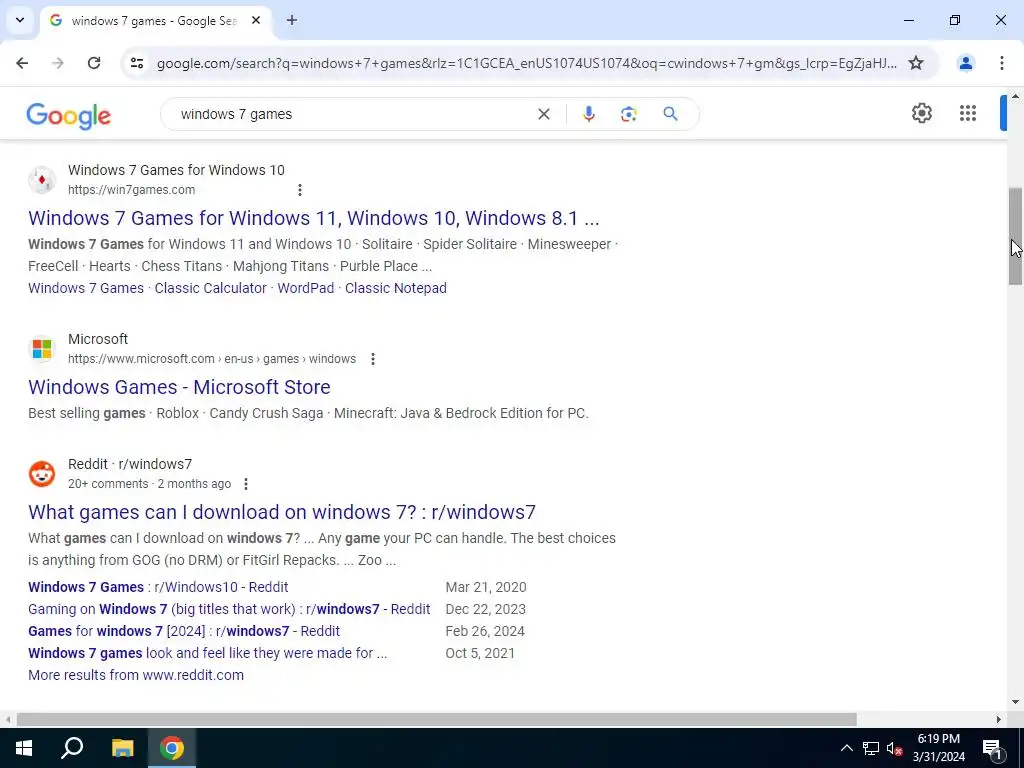This screenshot has width=1024, height=768.
Task: Click the Microsoft logo favicon
Action: (42, 349)
